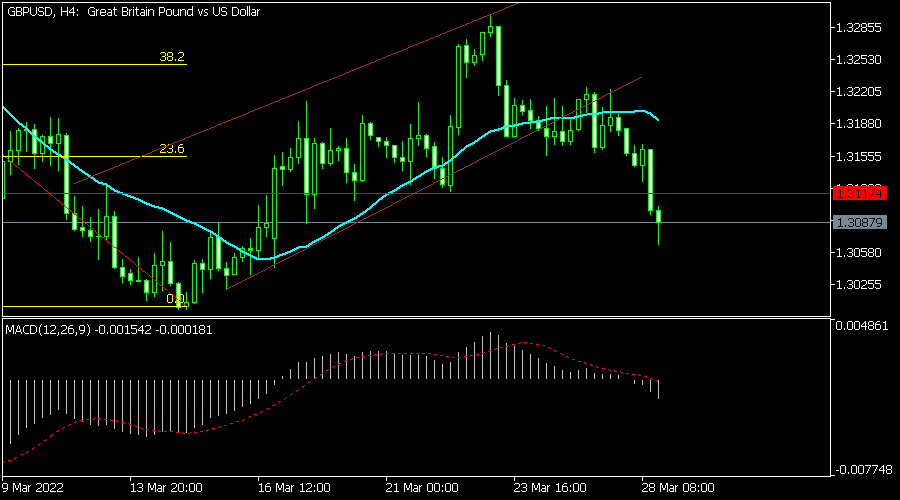
Task: Click the 1.32855 price scale value
Action: (x=858, y=28)
